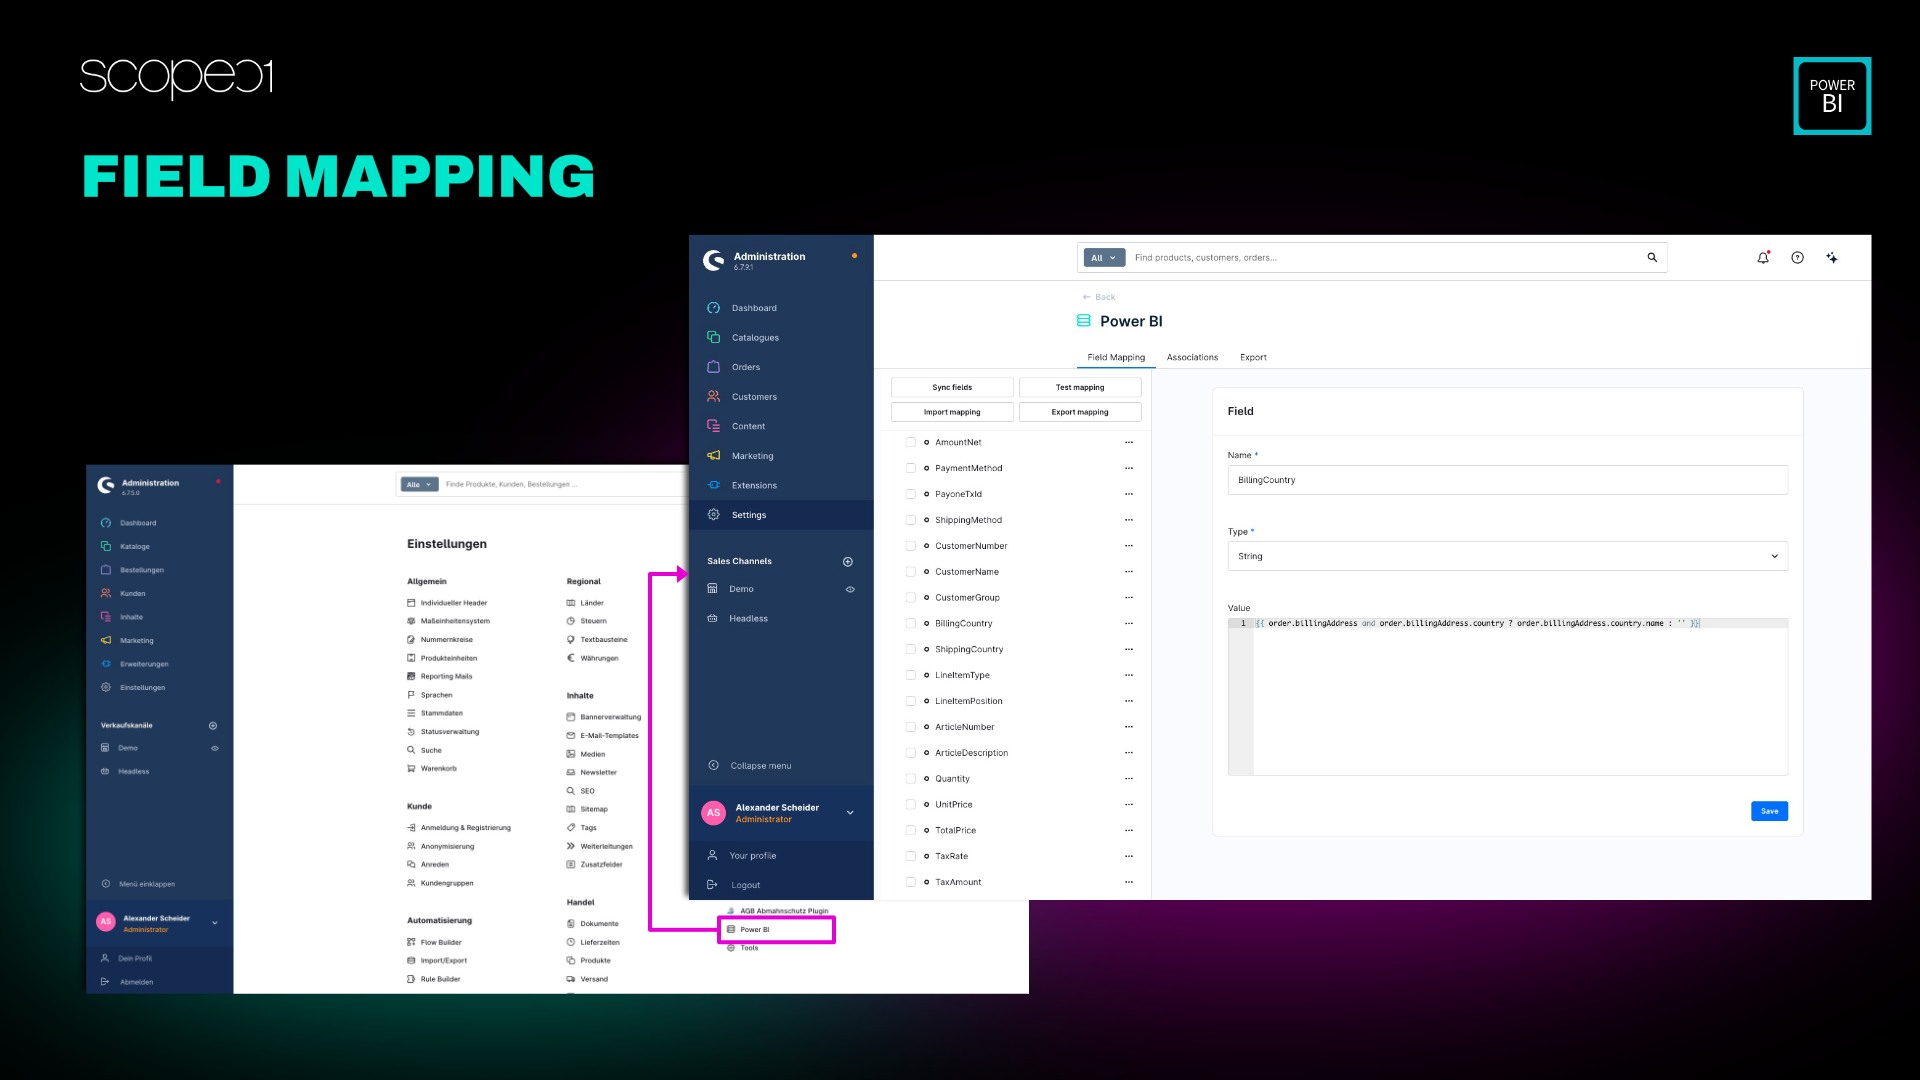This screenshot has width=1920, height=1080.
Task: Open Dashboard in English admin sidebar
Action: pyautogui.click(x=753, y=308)
